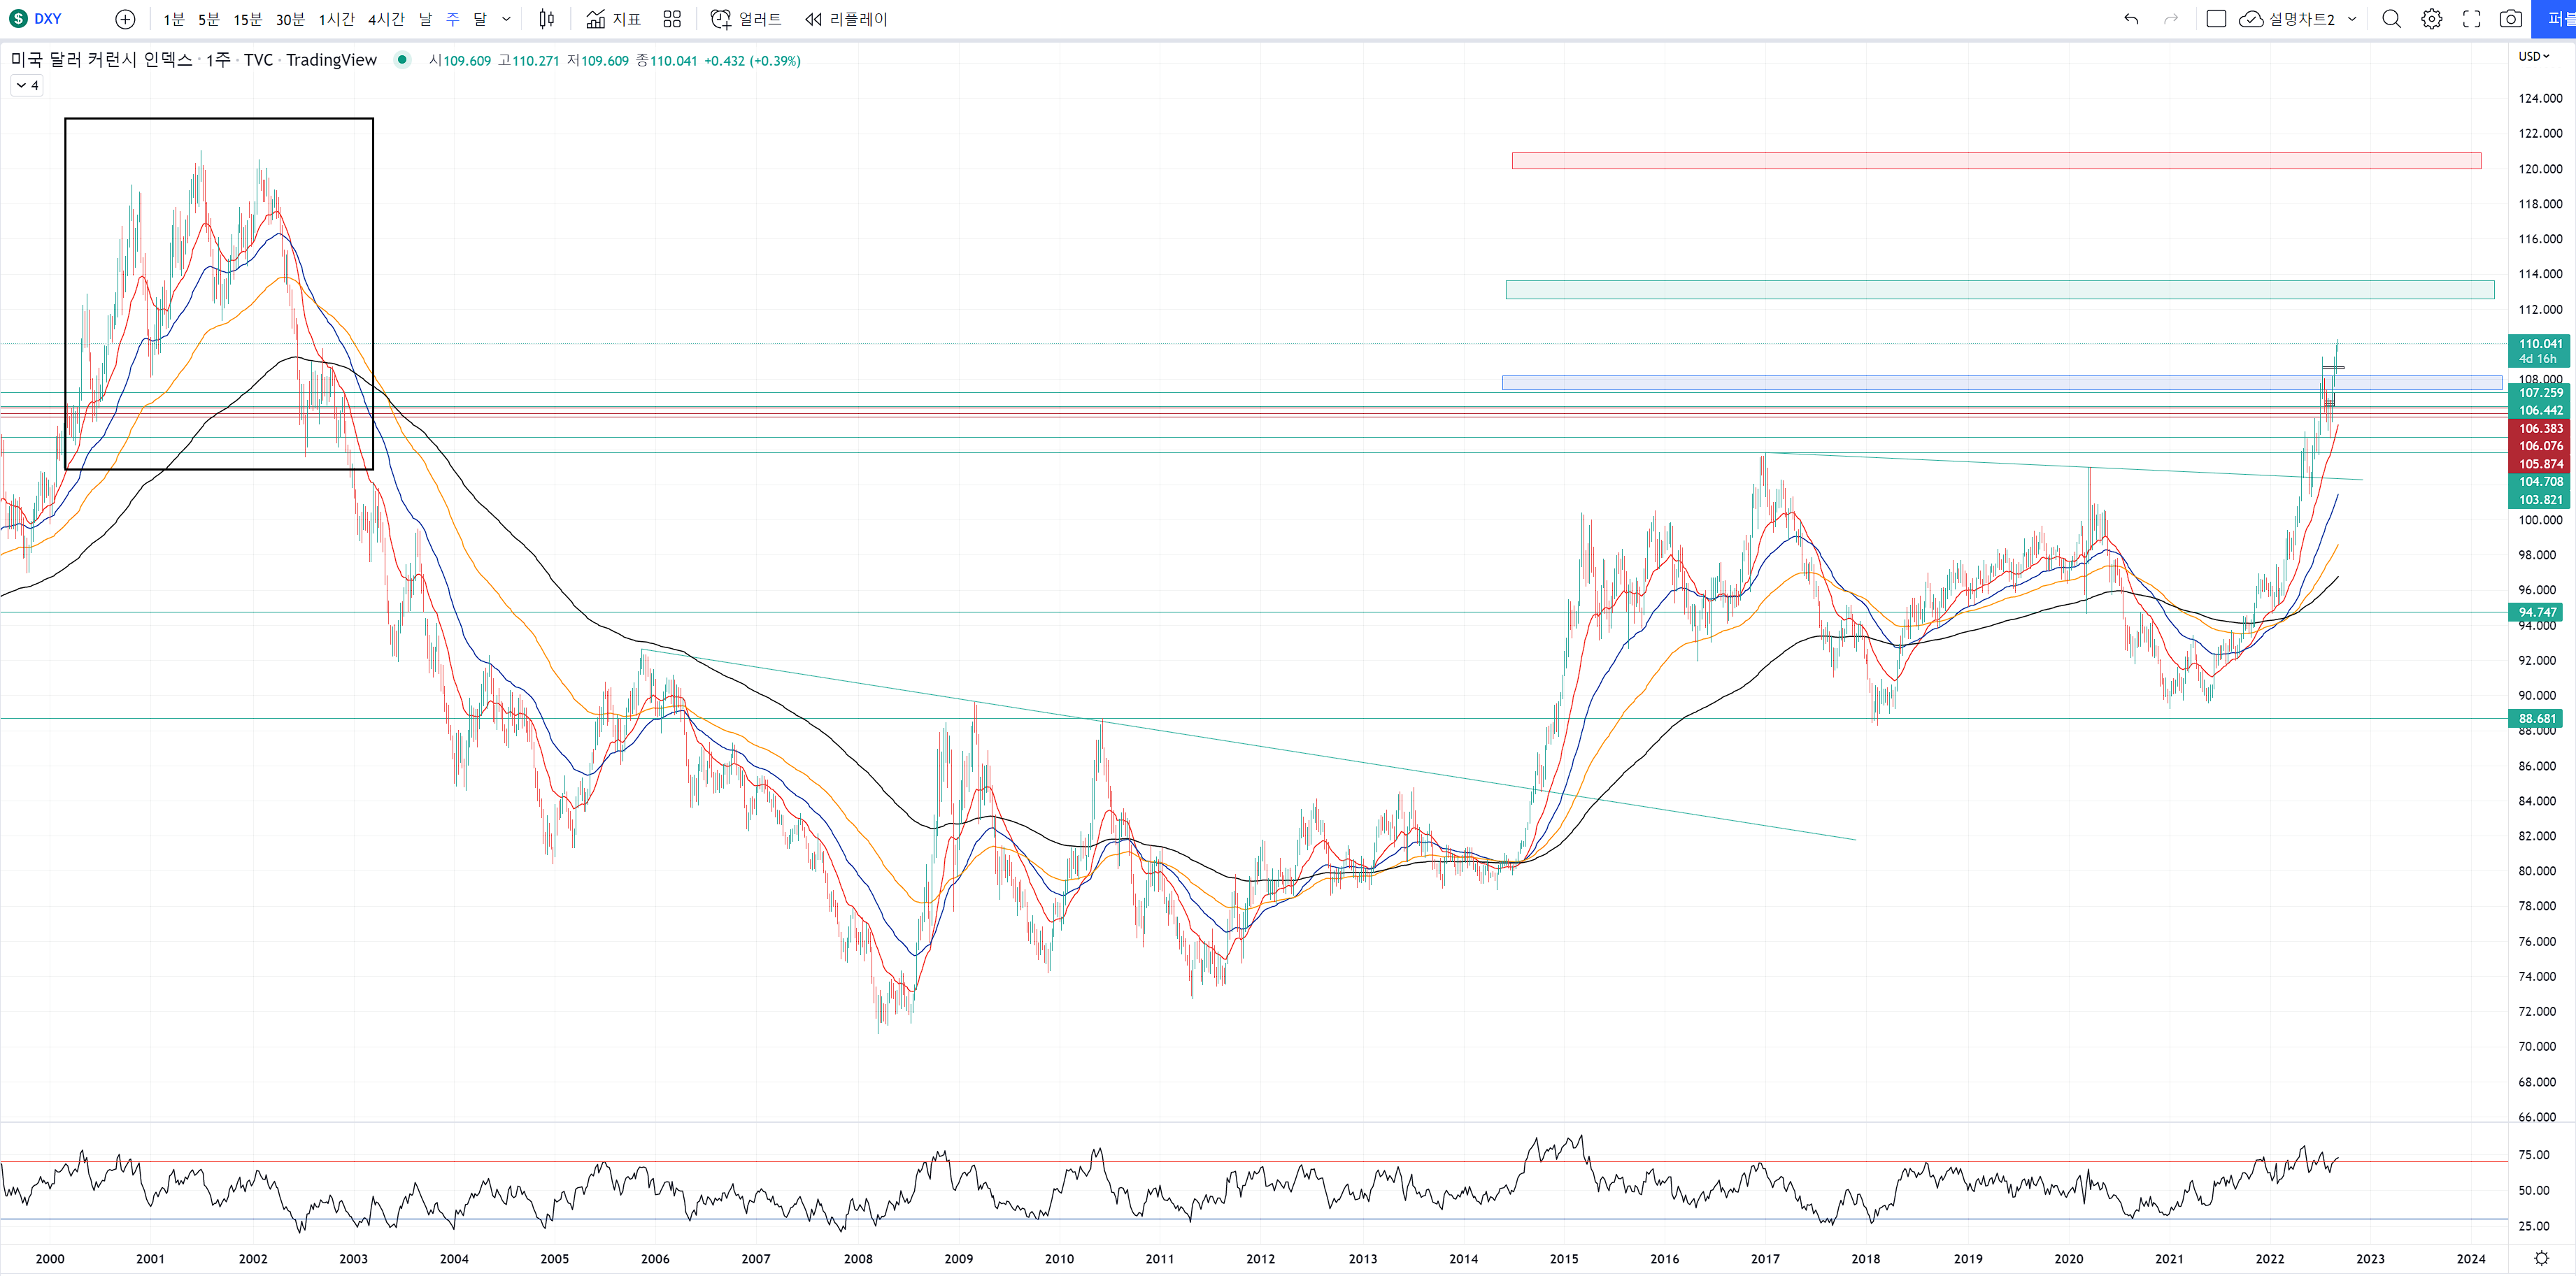The width and height of the screenshot is (2576, 1276).
Task: Undo the last chart action
Action: coord(2131,19)
